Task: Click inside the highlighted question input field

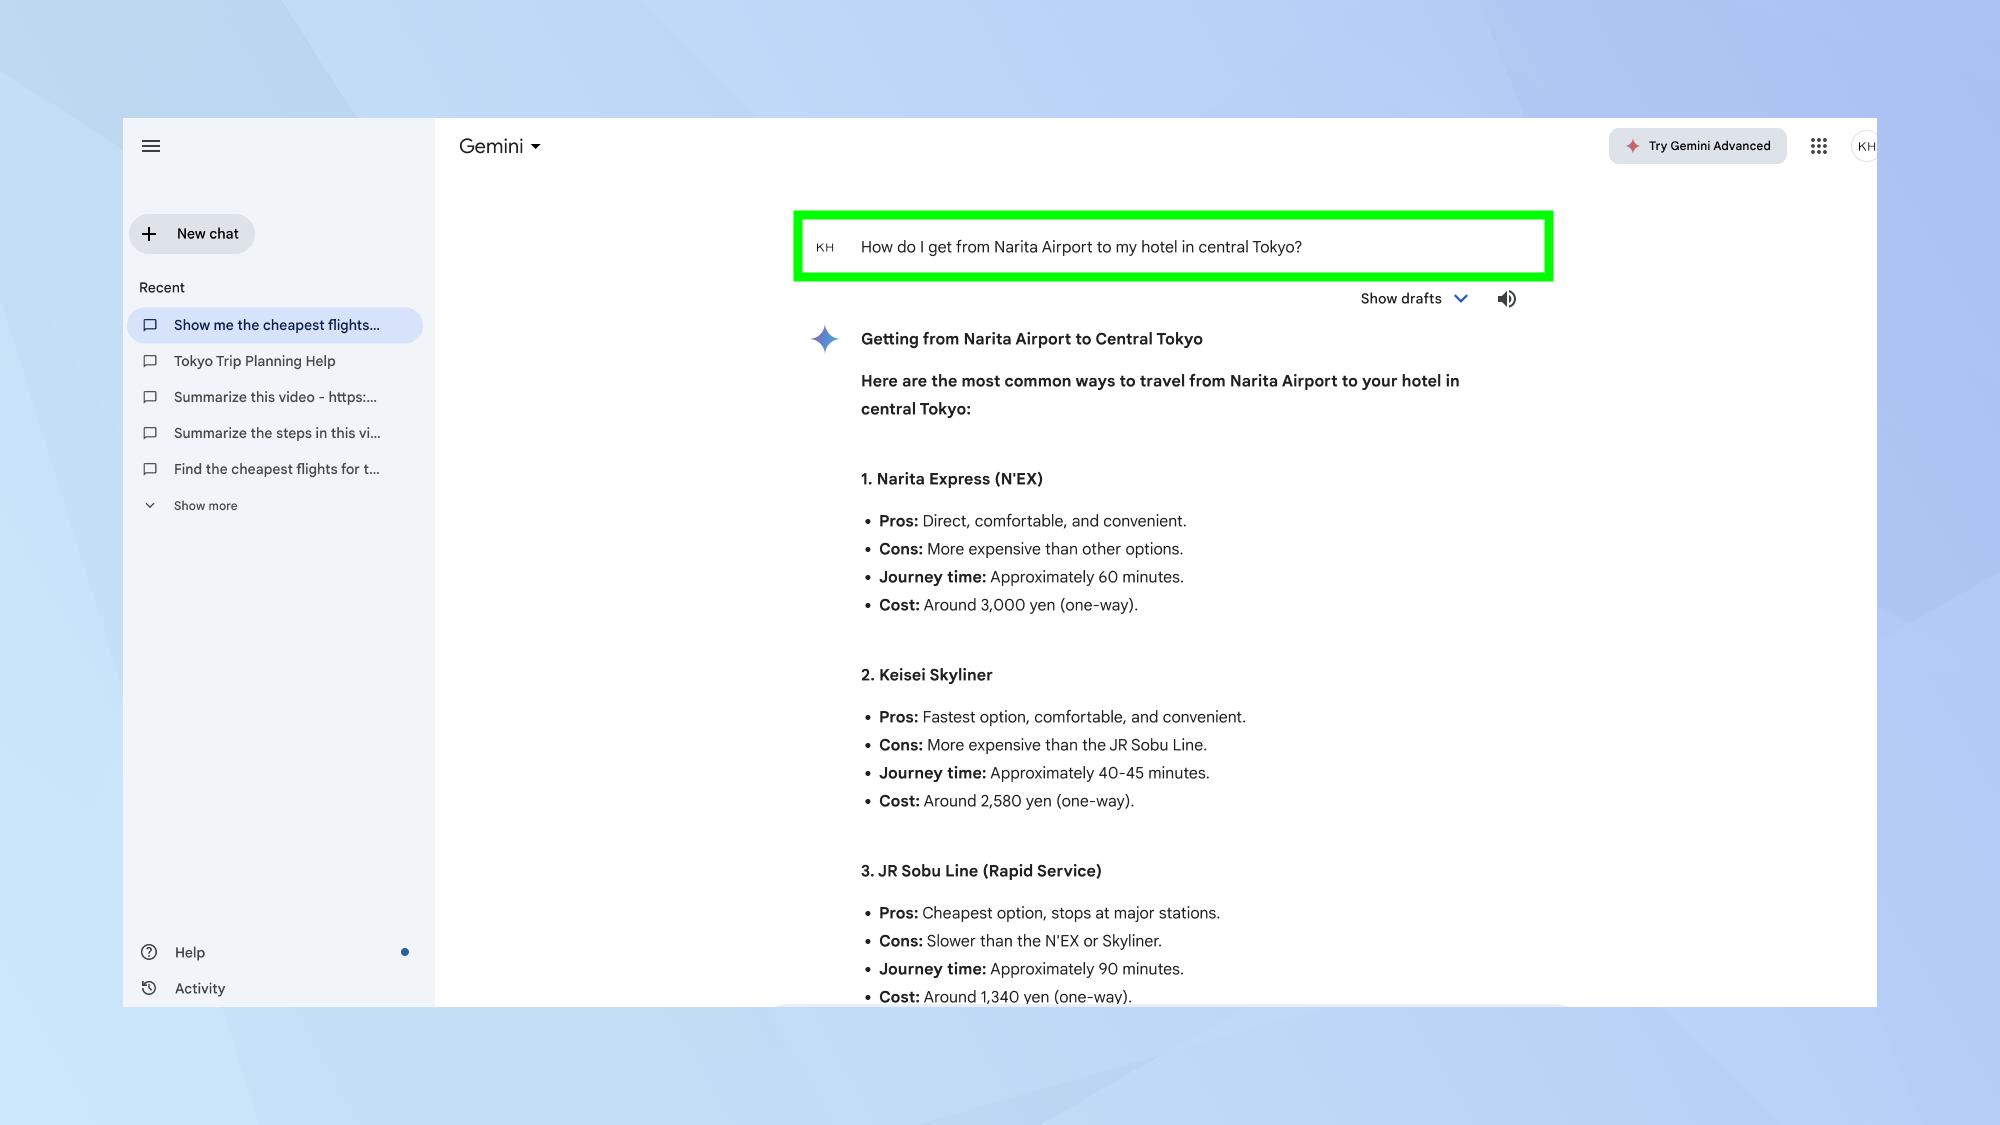Action: pyautogui.click(x=1172, y=246)
